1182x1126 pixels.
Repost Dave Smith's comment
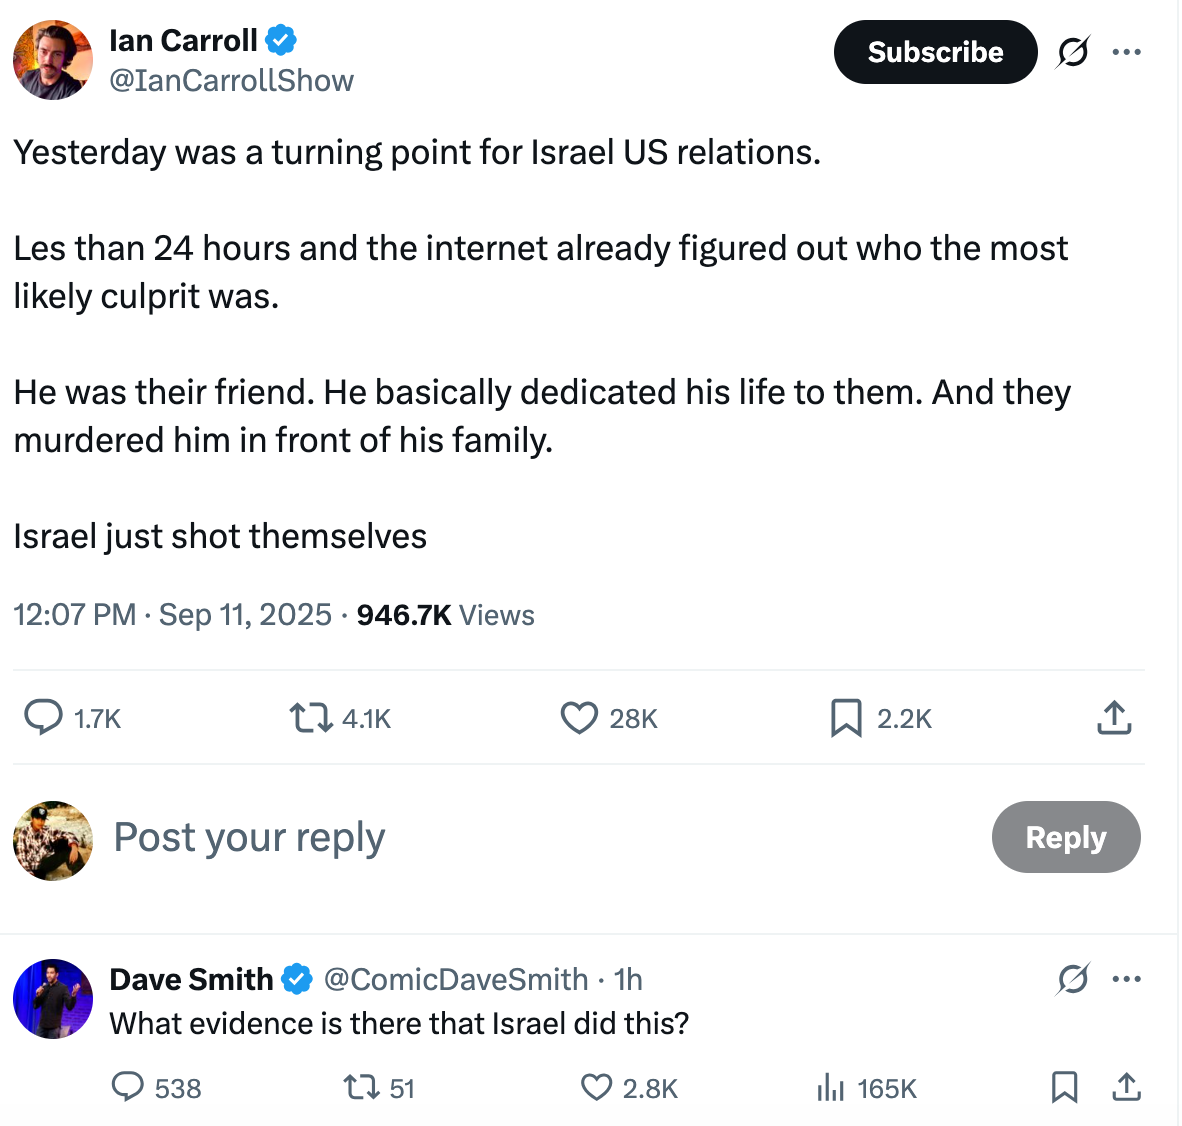click(x=358, y=1087)
